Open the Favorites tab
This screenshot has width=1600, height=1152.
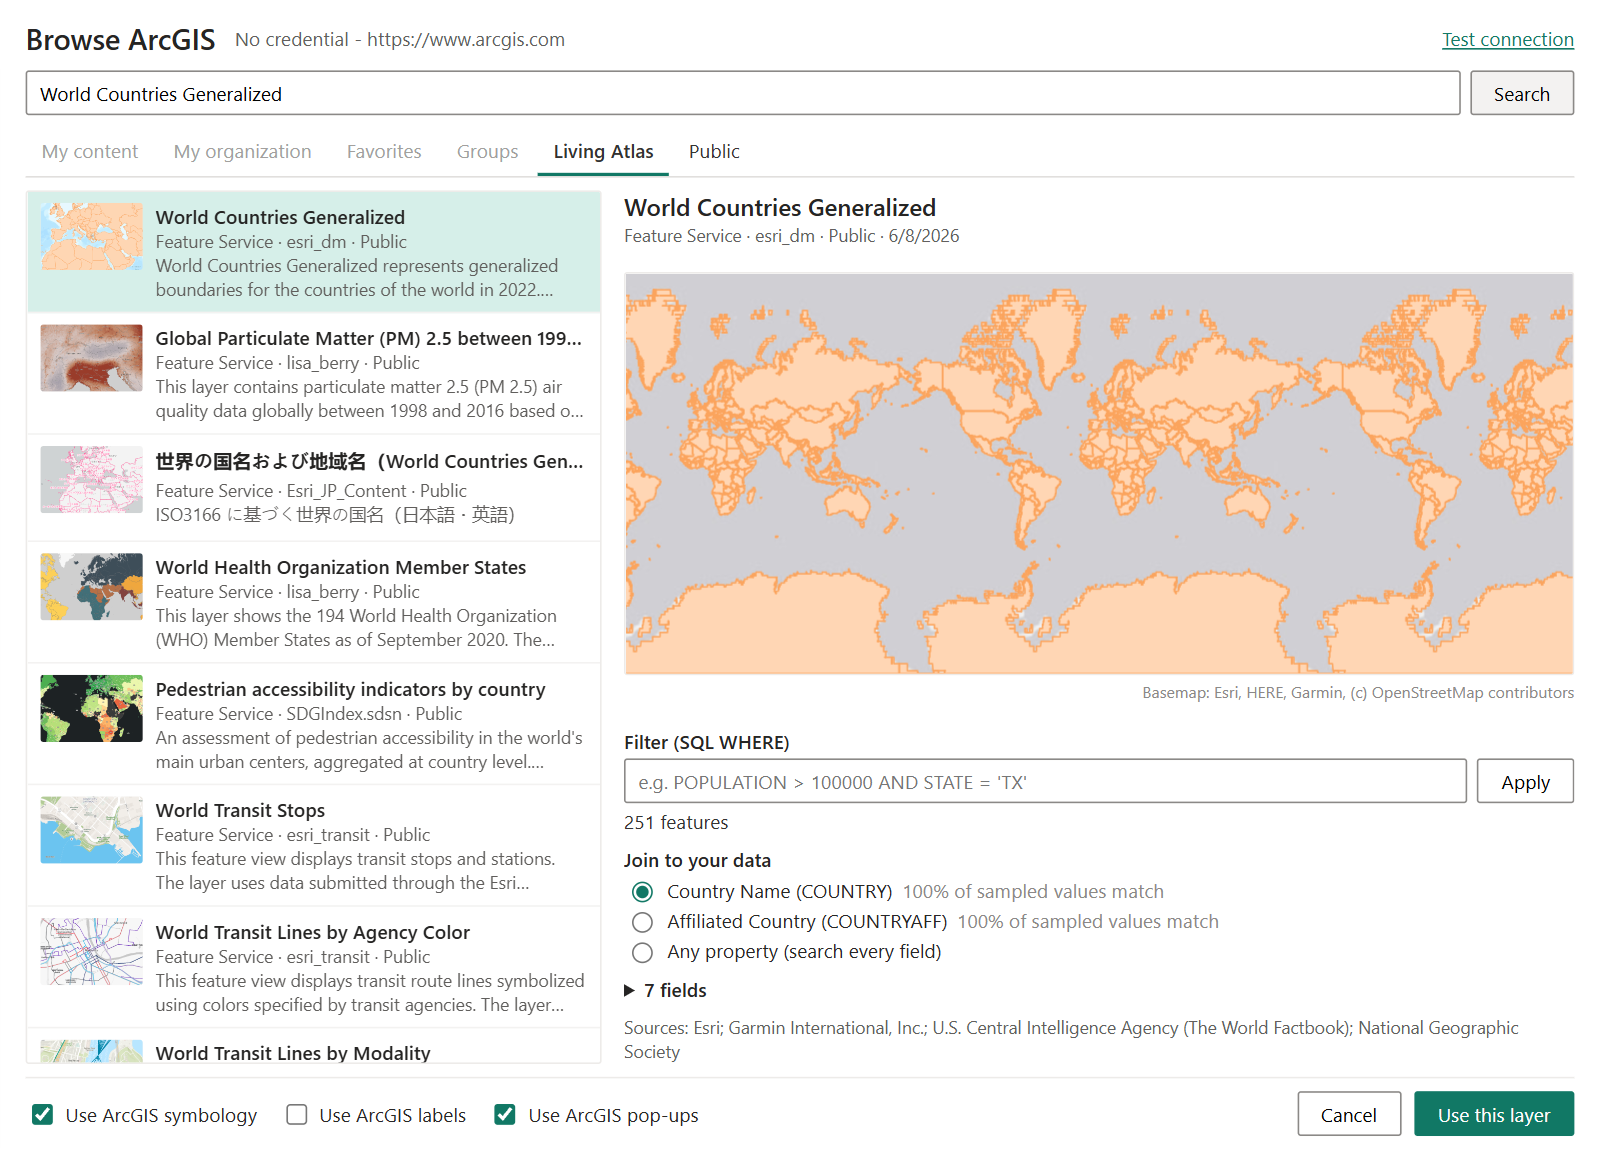(384, 151)
